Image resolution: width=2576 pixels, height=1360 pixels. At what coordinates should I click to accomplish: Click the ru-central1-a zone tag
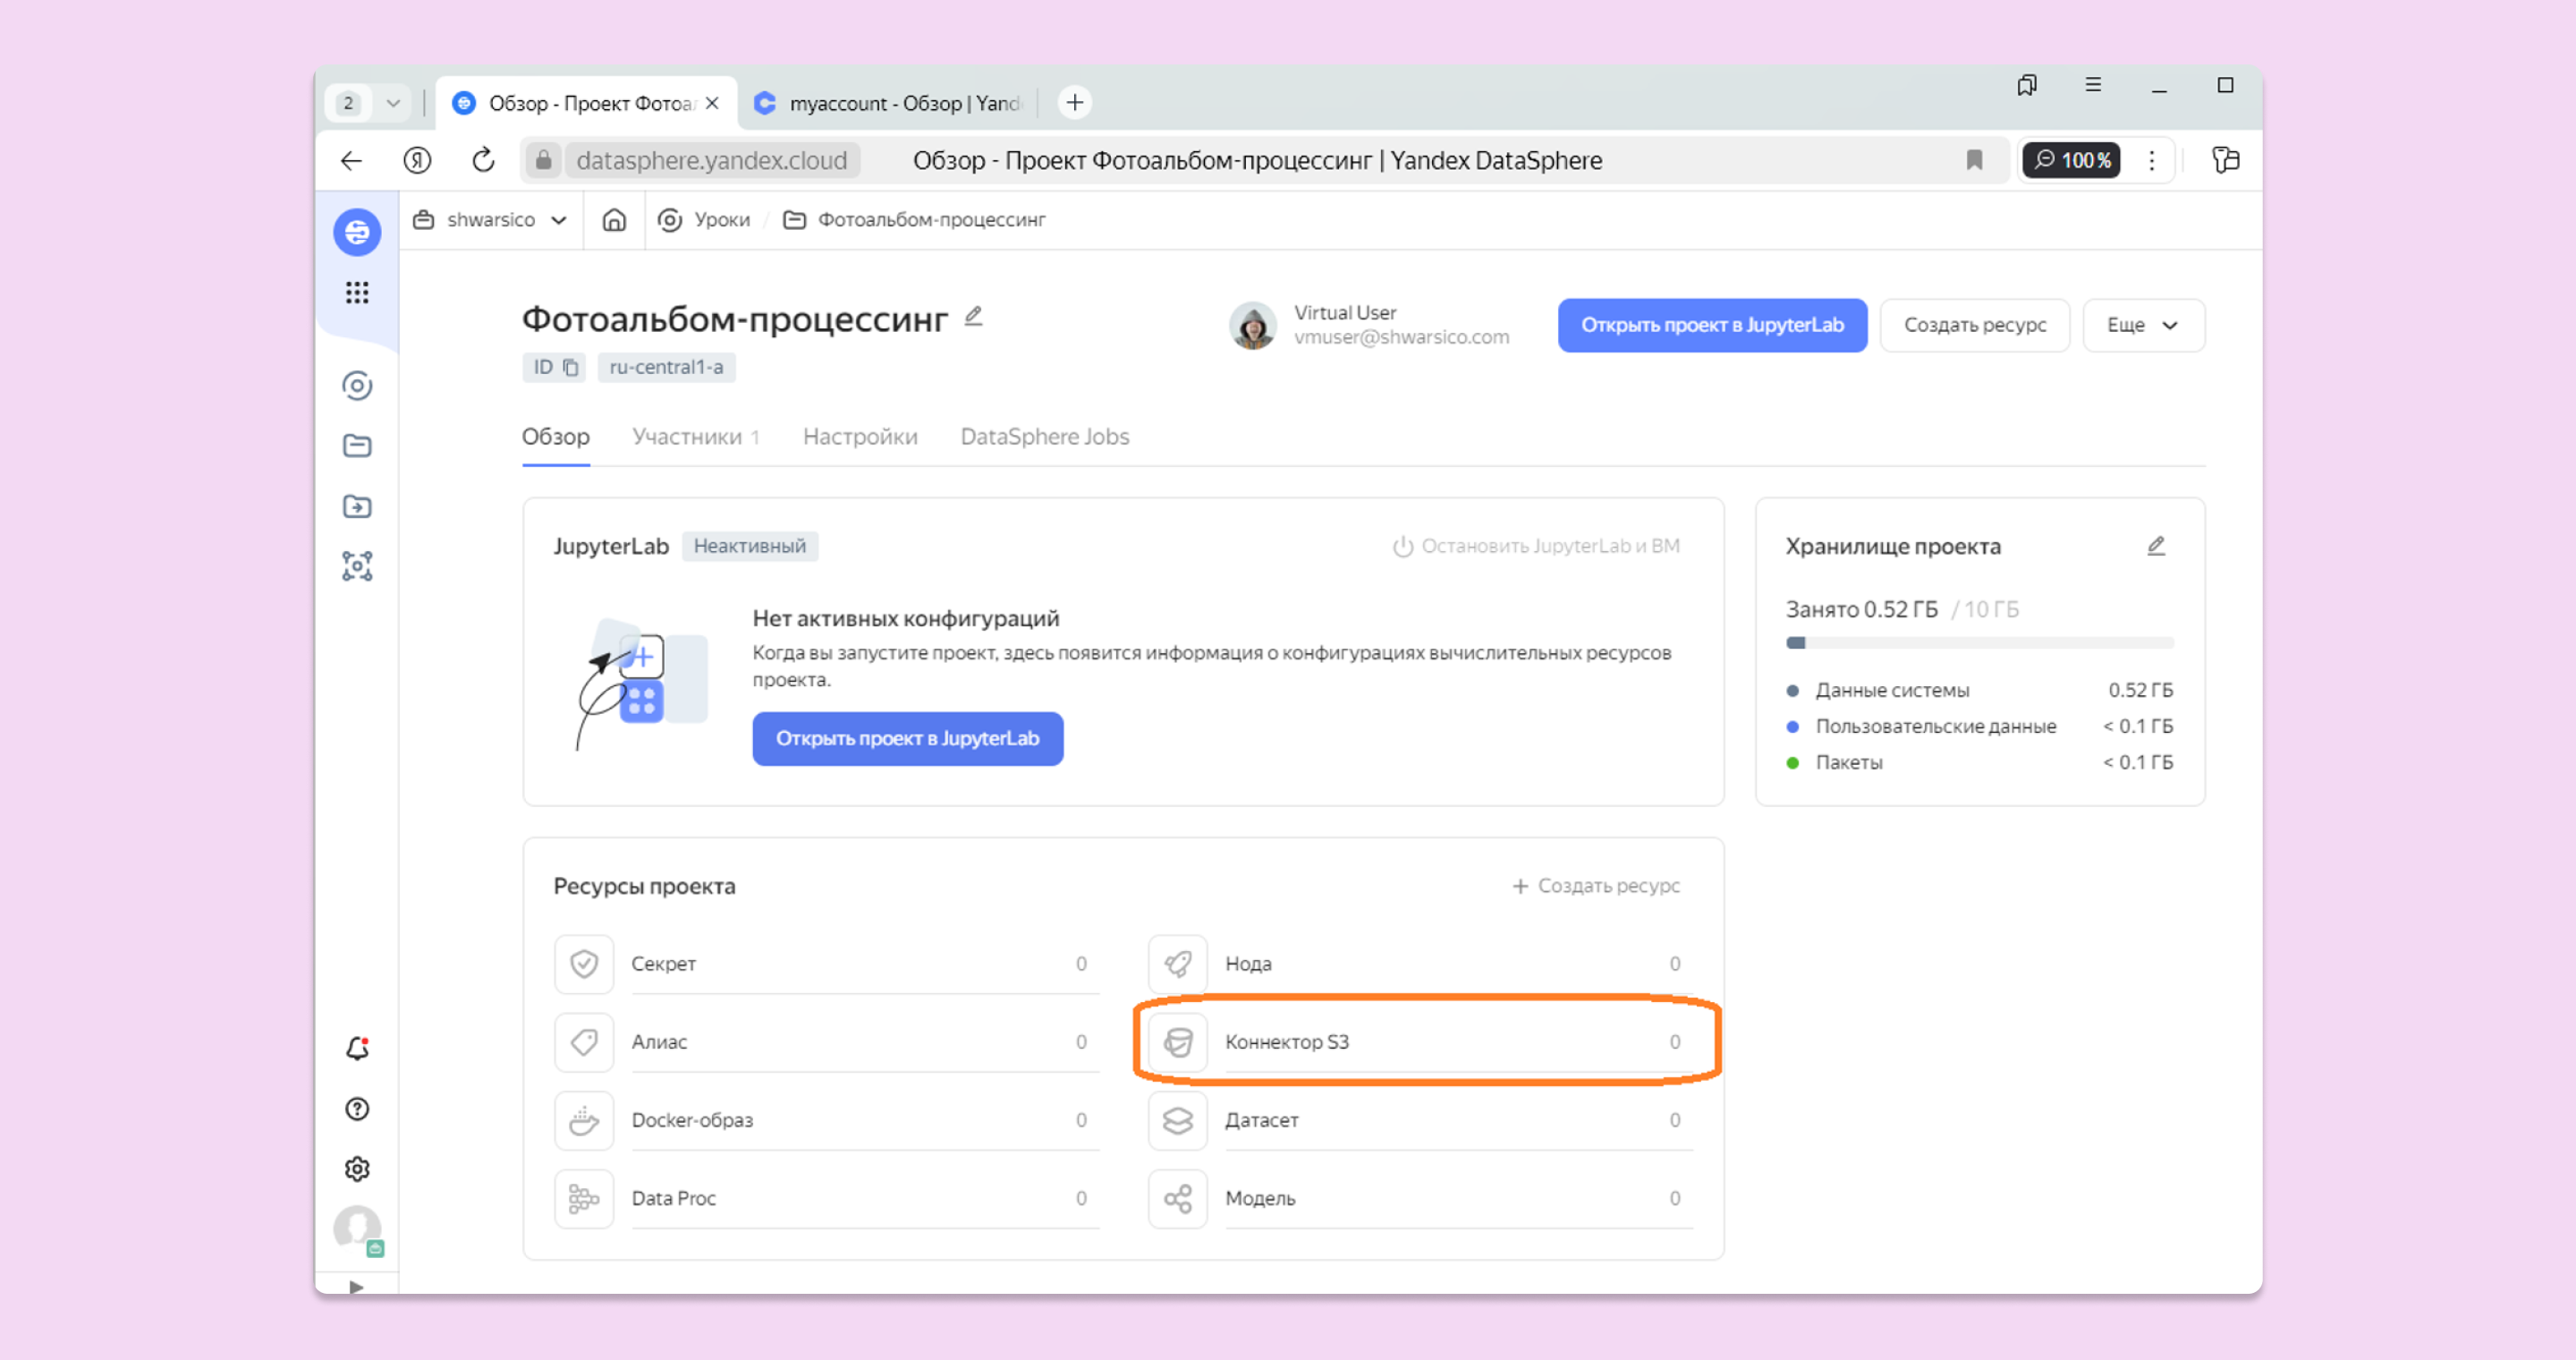666,367
